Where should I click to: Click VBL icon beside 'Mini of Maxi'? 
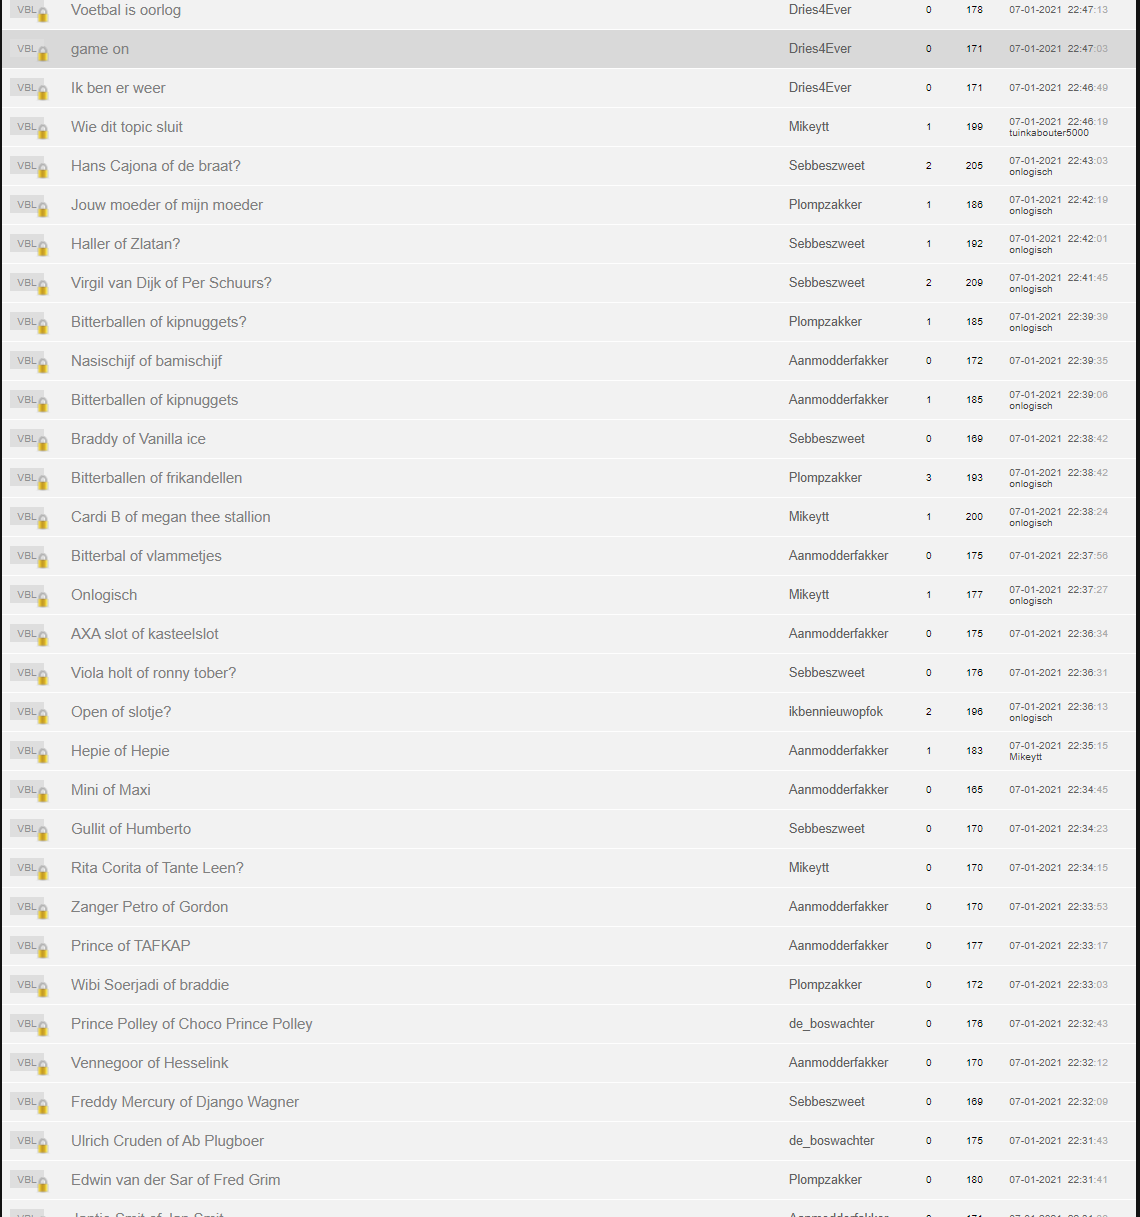coord(29,790)
